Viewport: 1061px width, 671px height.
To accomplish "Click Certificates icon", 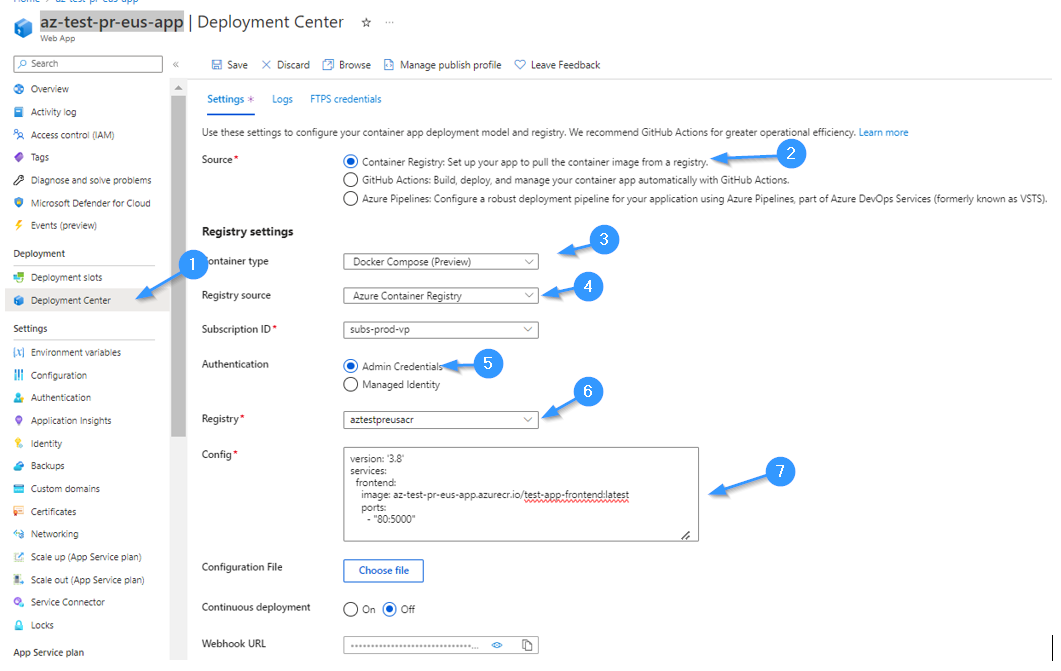I will tap(19, 511).
